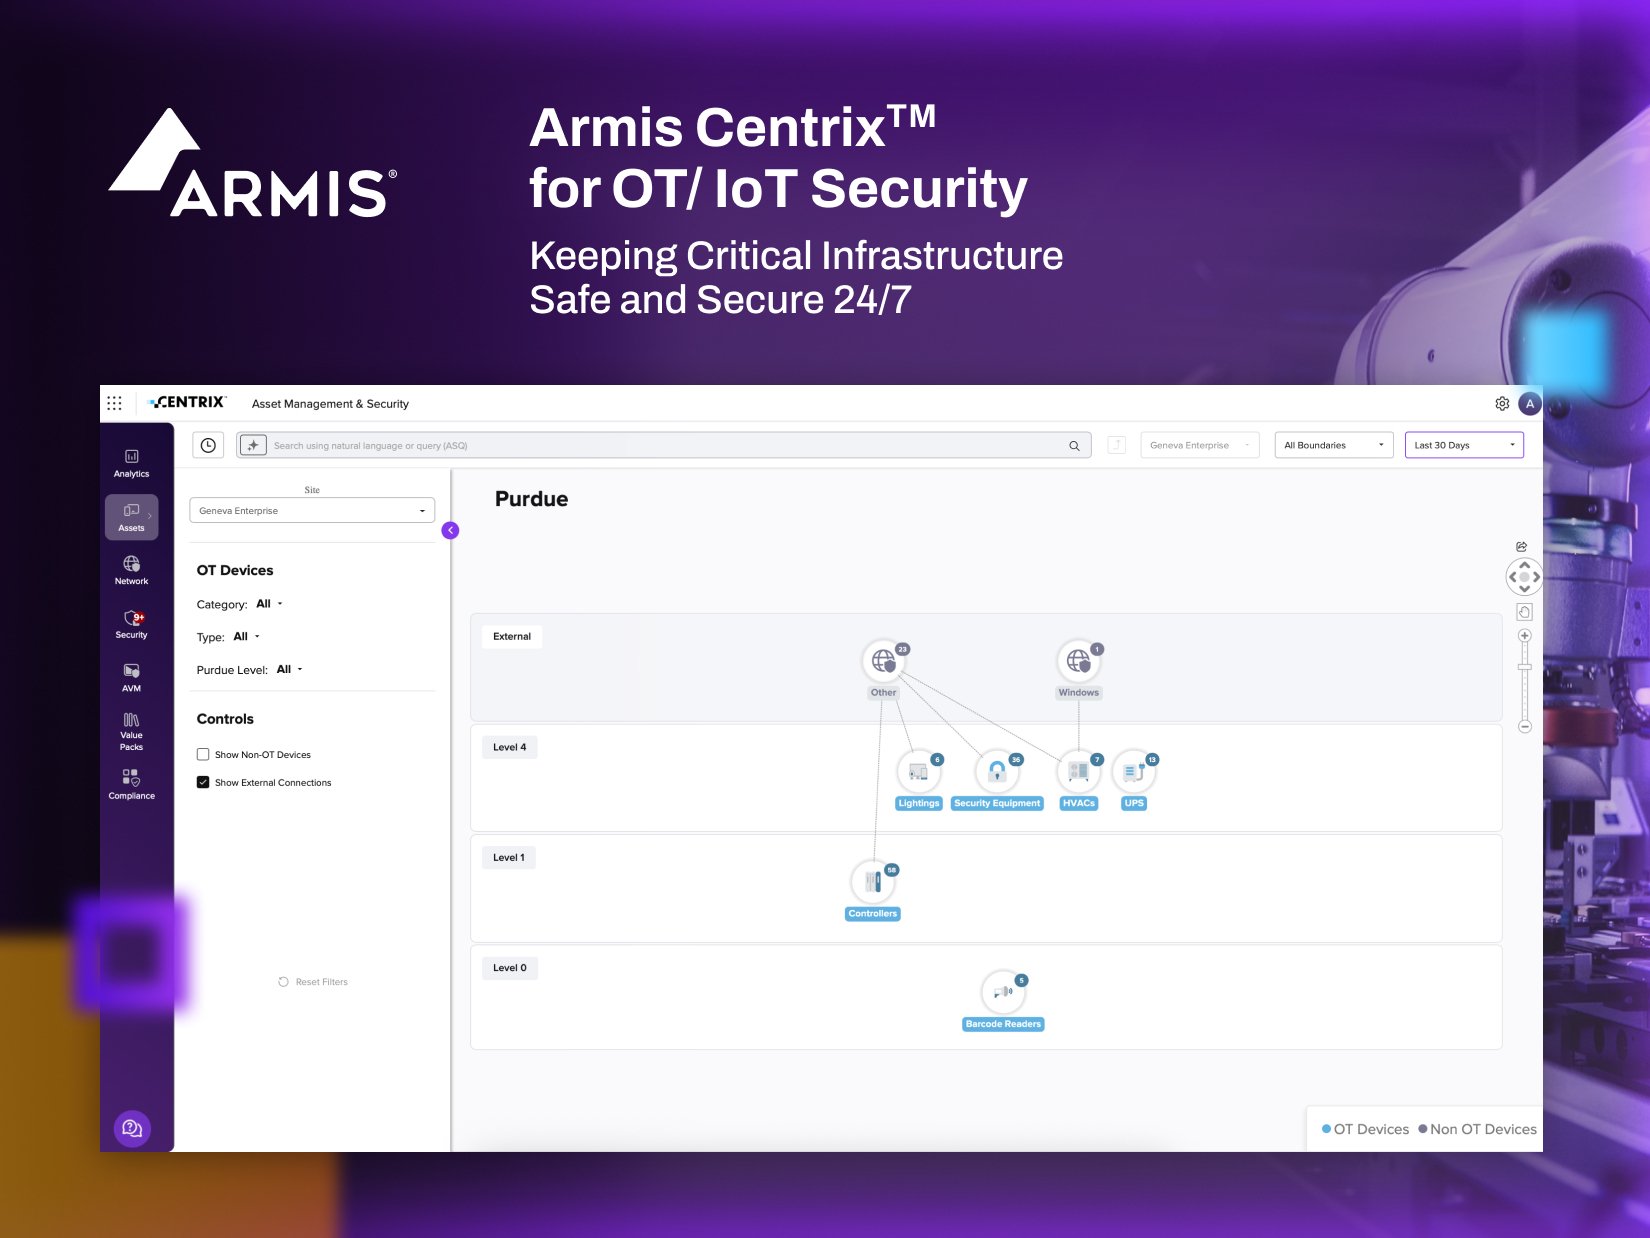Open the Type filter dropdown
Image resolution: width=1650 pixels, height=1238 pixels.
point(246,637)
